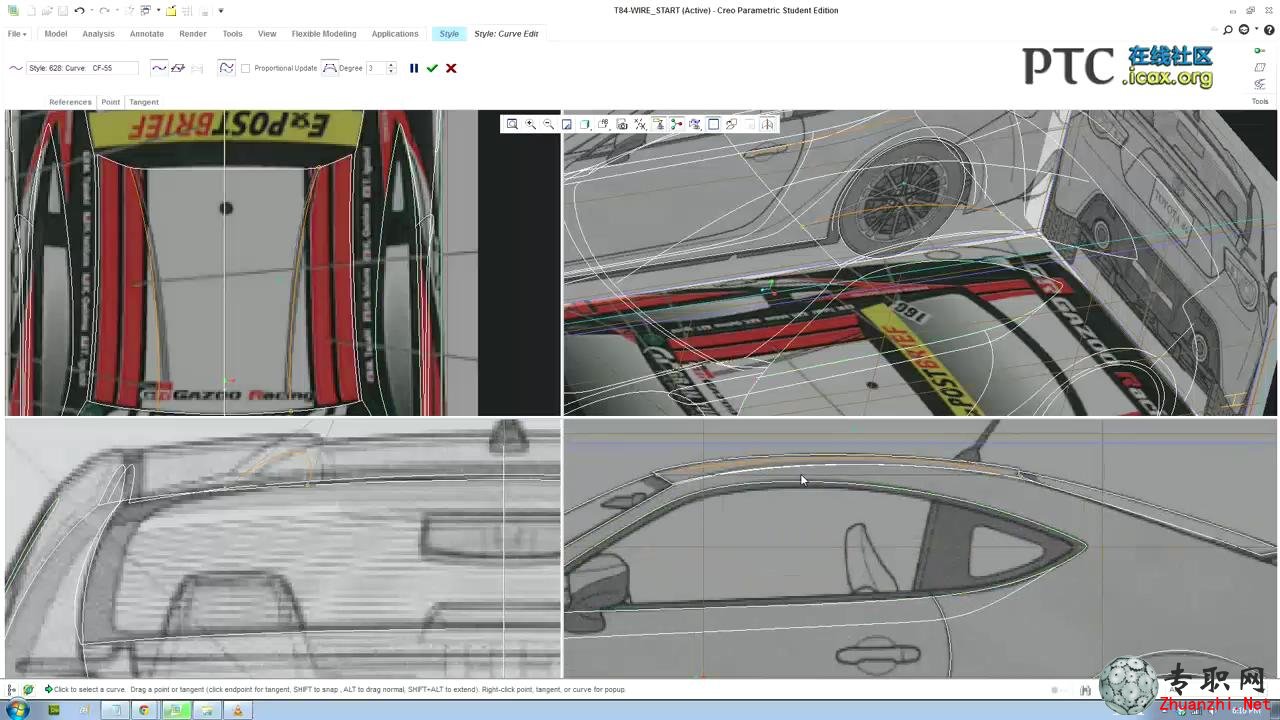Click the Chrome icon in taskbar
1280x720 pixels.
tap(144, 710)
